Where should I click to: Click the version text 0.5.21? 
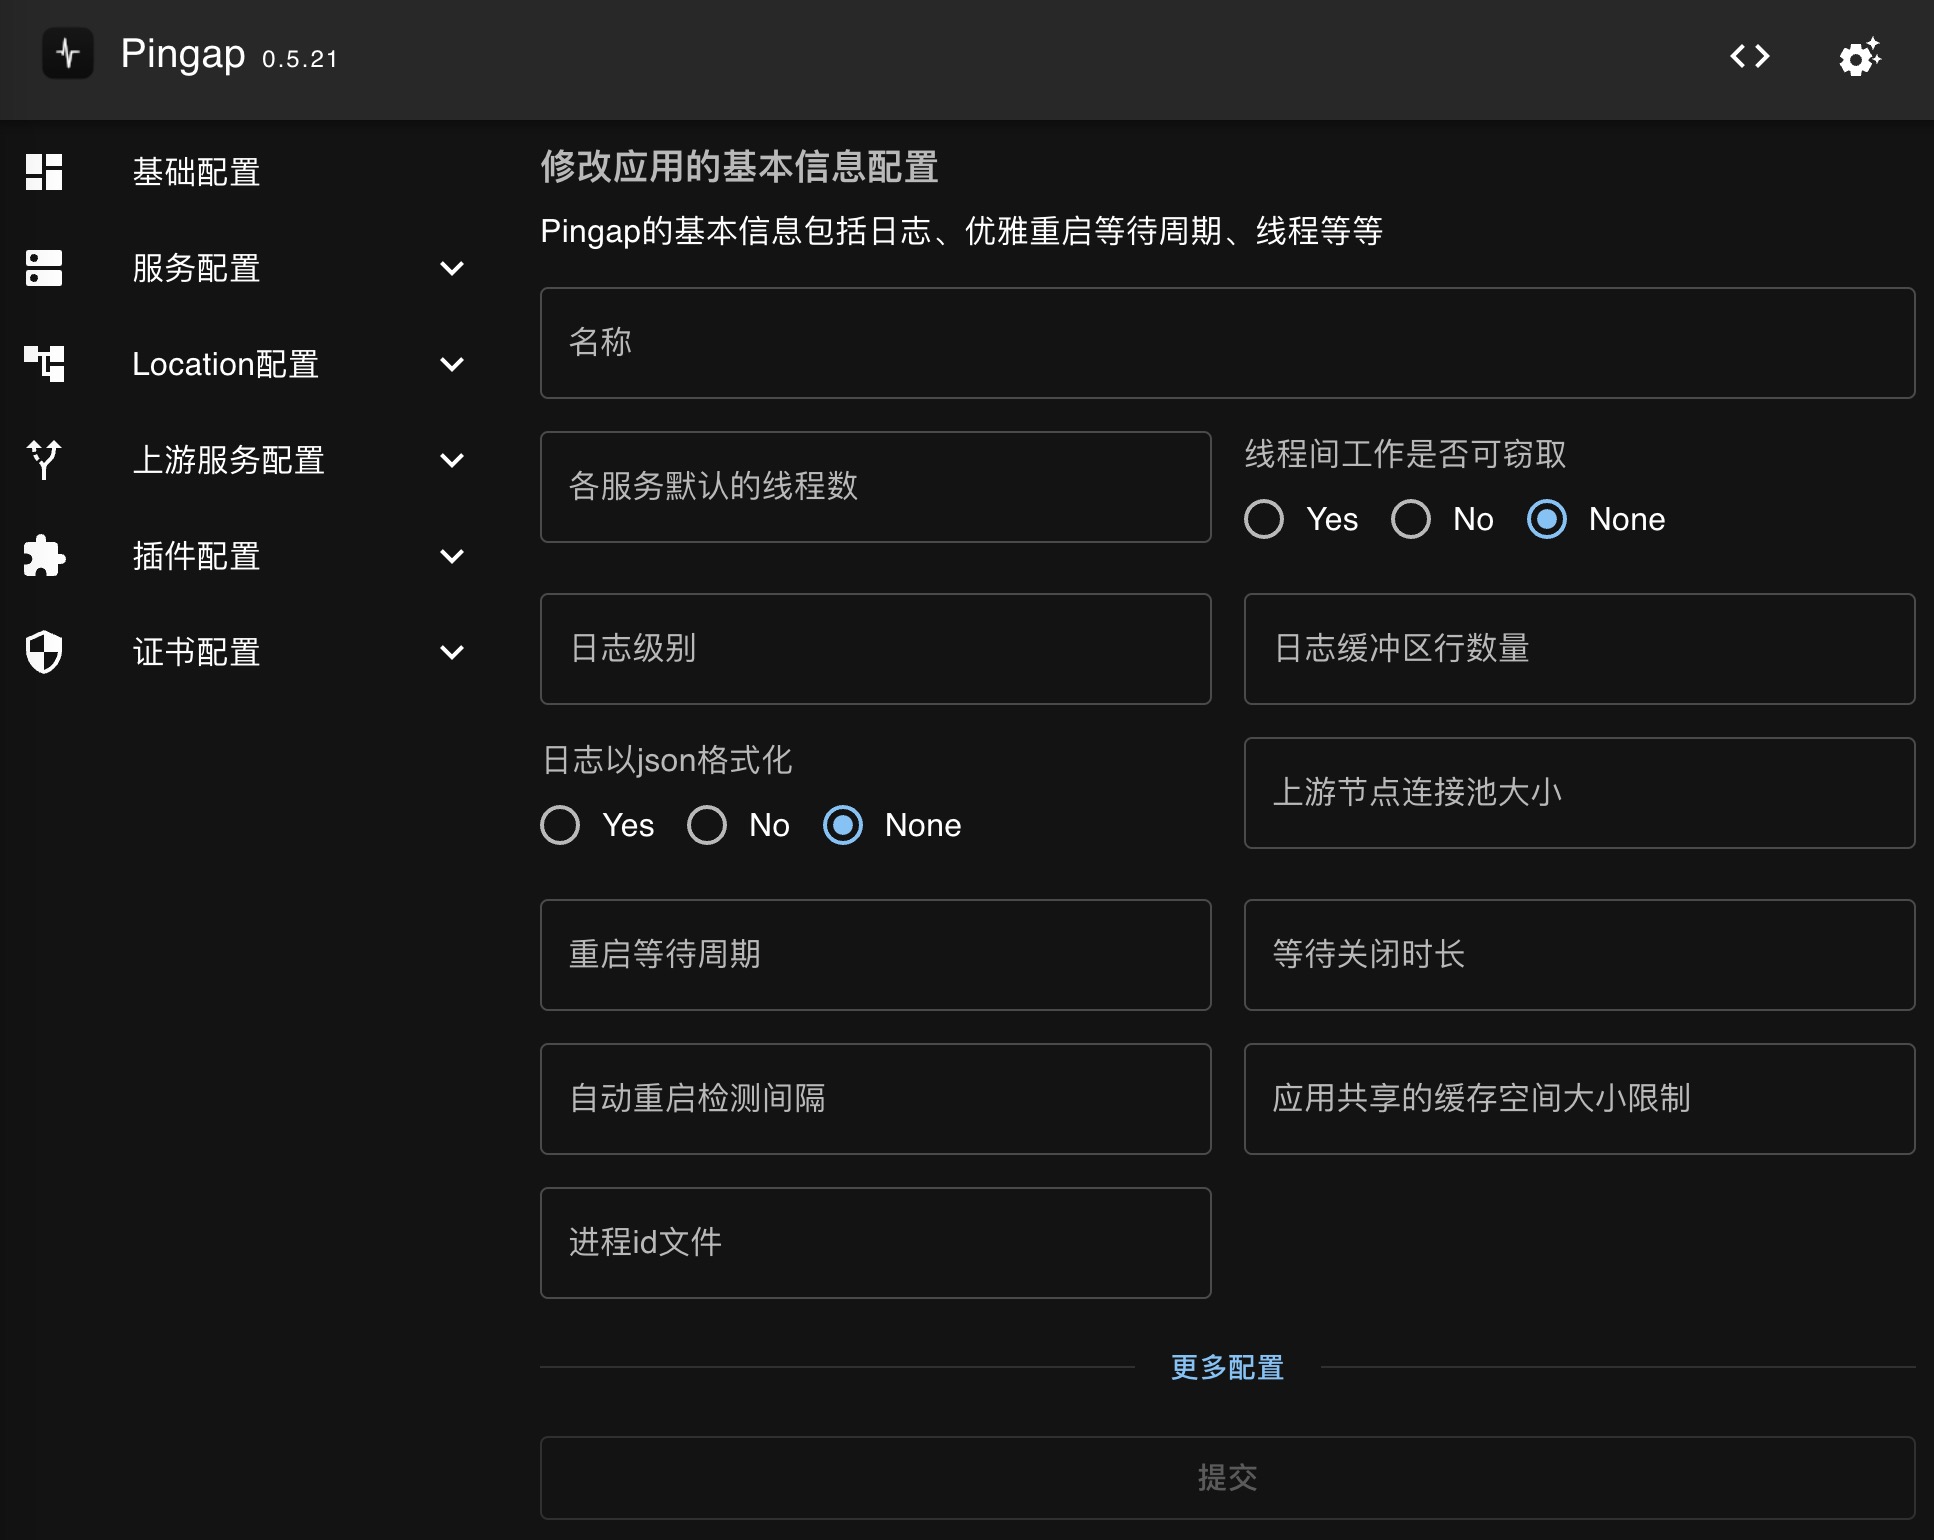pyautogui.click(x=300, y=59)
